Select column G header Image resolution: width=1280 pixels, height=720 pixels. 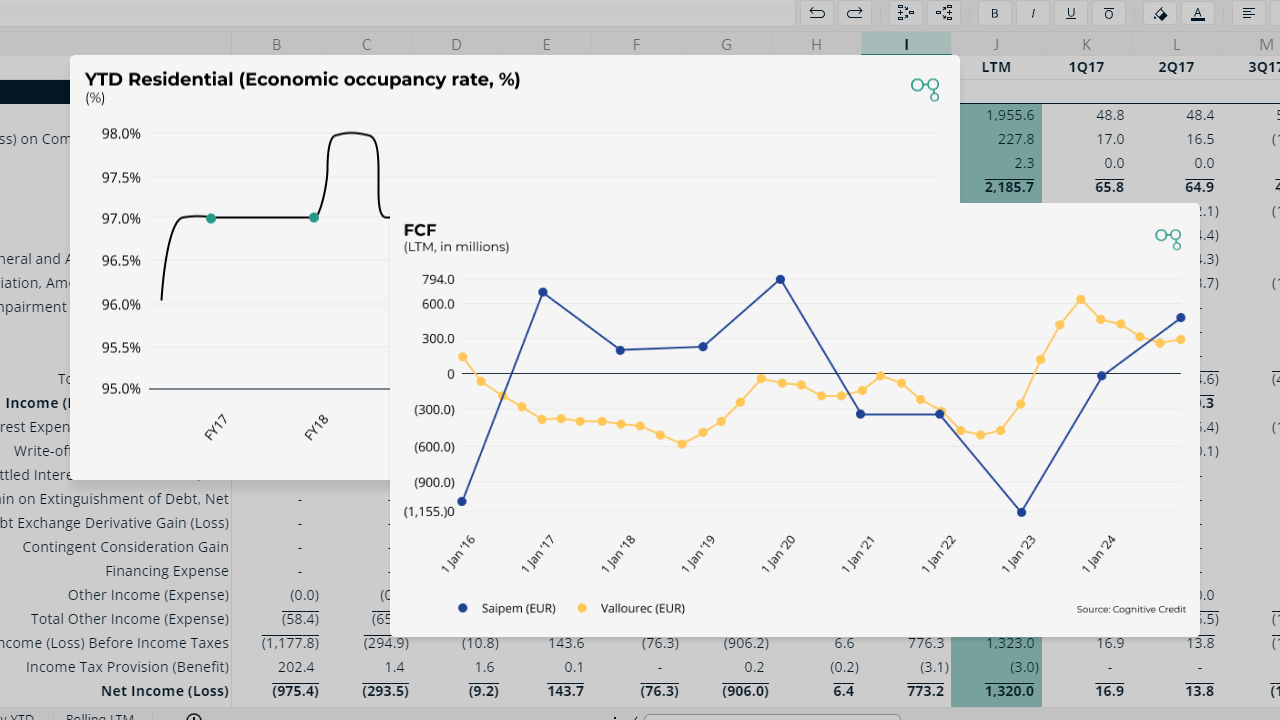click(x=726, y=44)
